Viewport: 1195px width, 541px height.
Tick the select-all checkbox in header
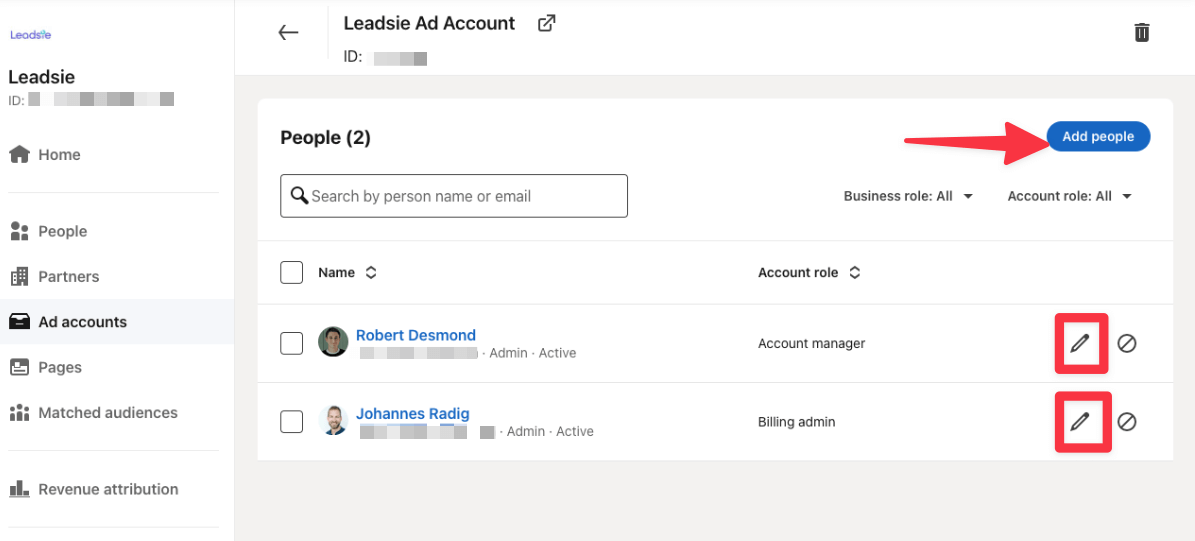coord(292,272)
